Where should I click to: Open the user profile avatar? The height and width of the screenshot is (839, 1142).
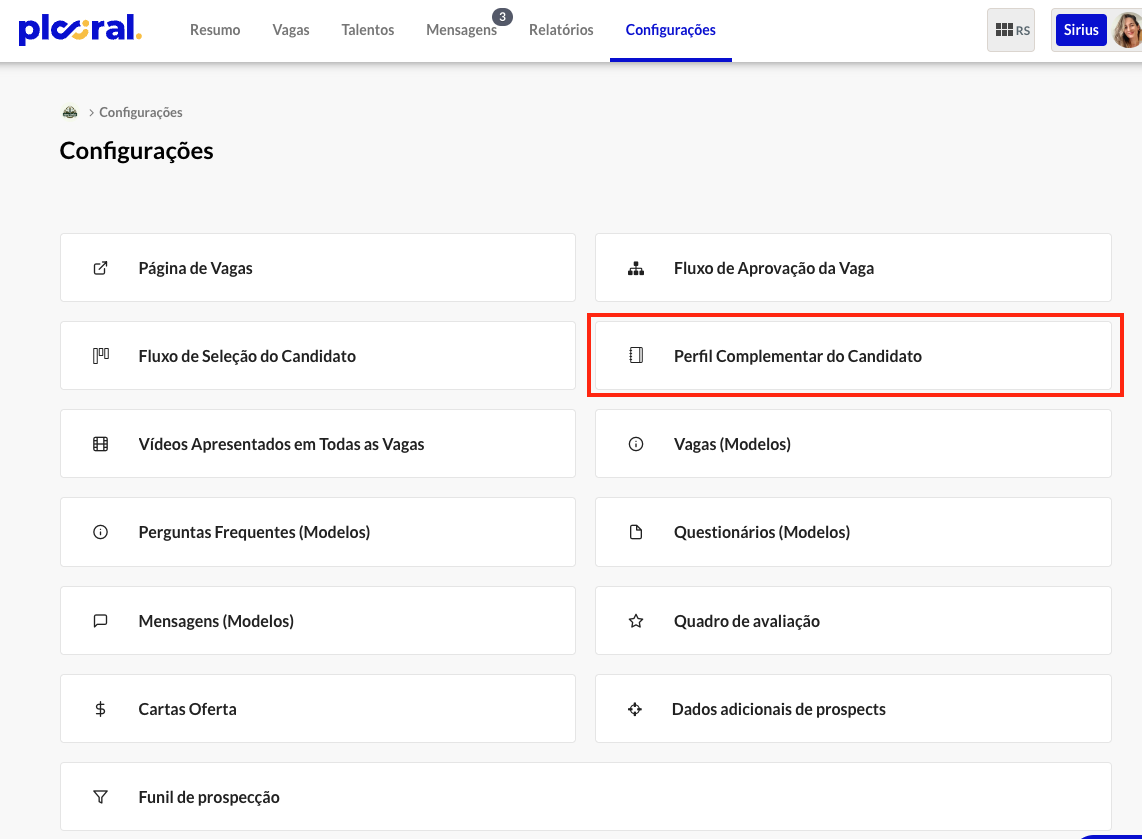[x=1127, y=30]
